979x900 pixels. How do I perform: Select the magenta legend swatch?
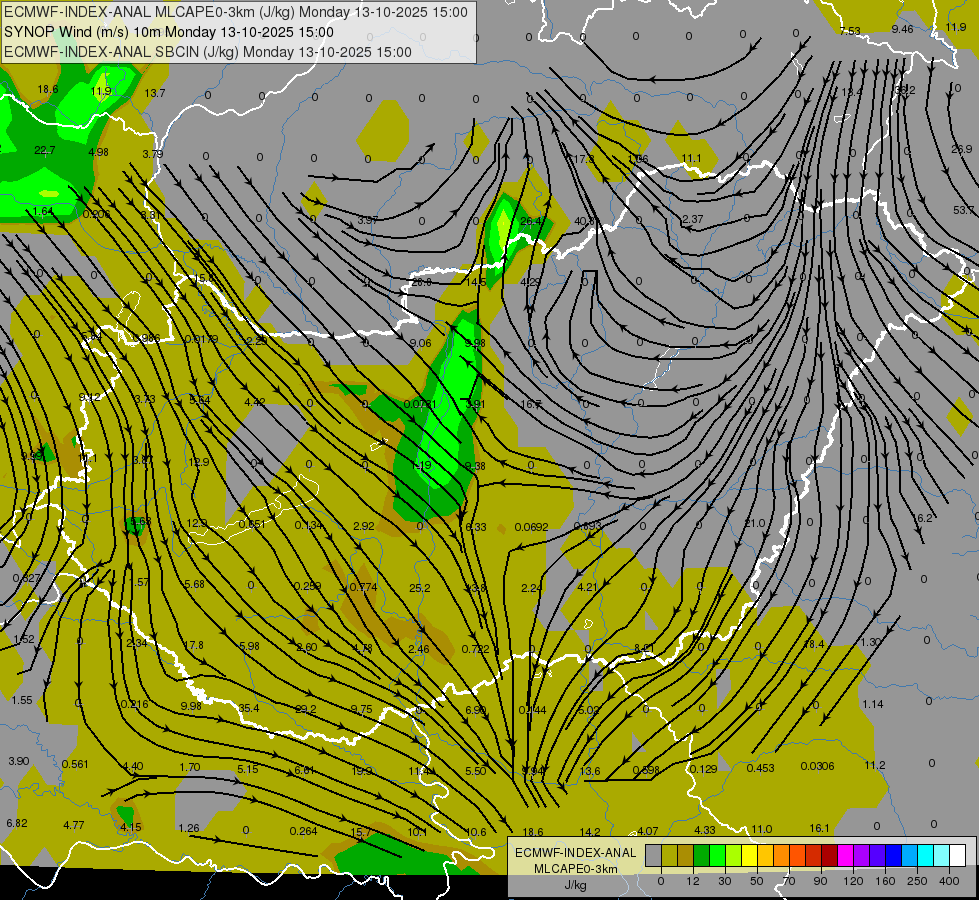pyautogui.click(x=845, y=856)
